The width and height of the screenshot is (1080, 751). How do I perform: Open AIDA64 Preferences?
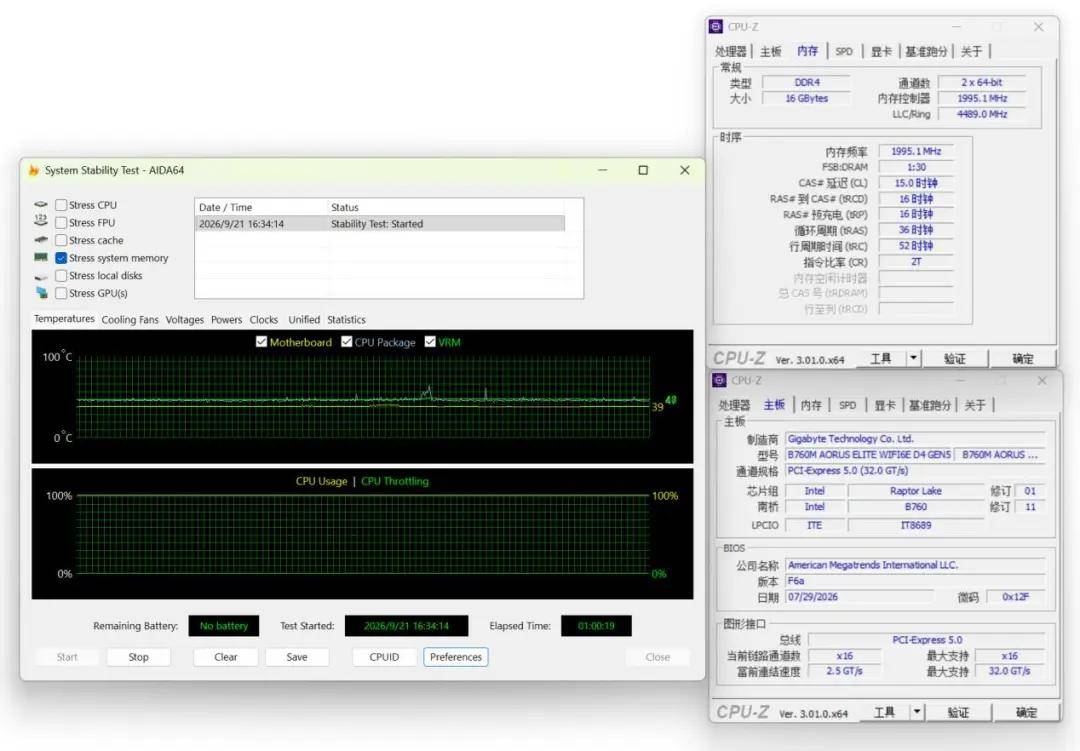click(456, 657)
